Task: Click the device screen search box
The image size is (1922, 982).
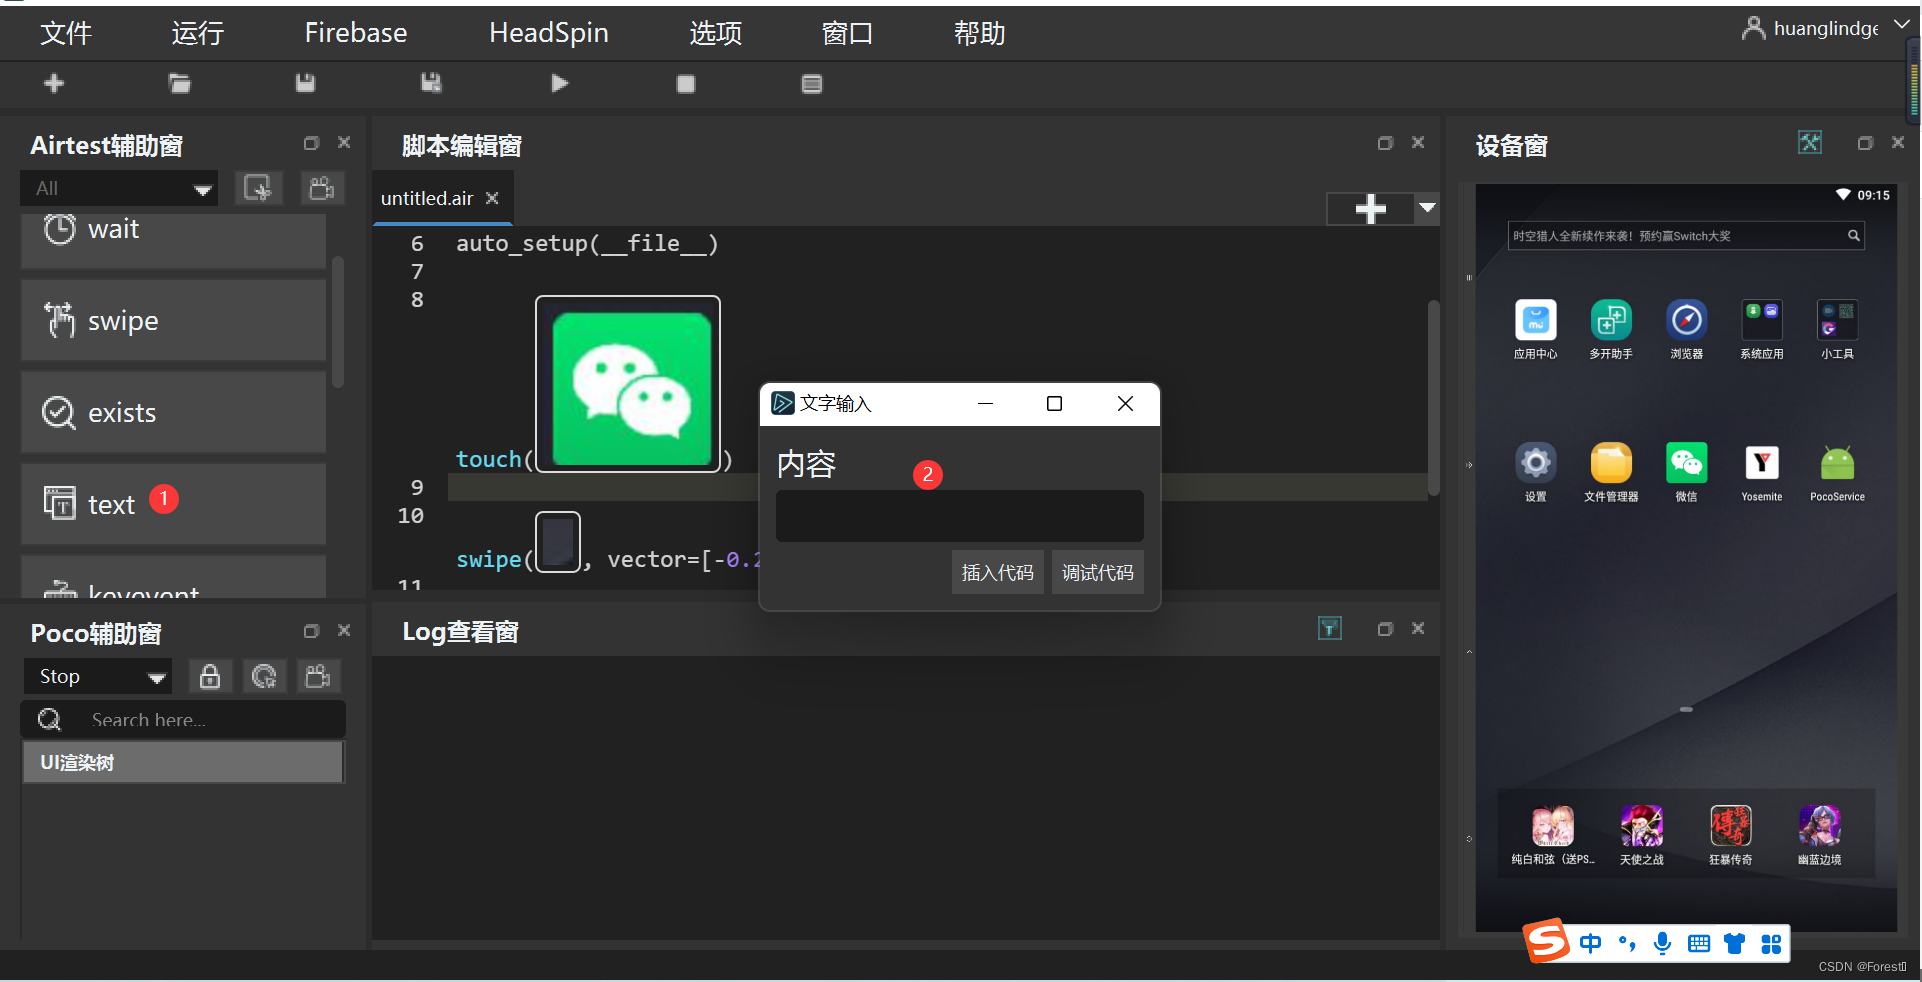Action: tap(1686, 236)
